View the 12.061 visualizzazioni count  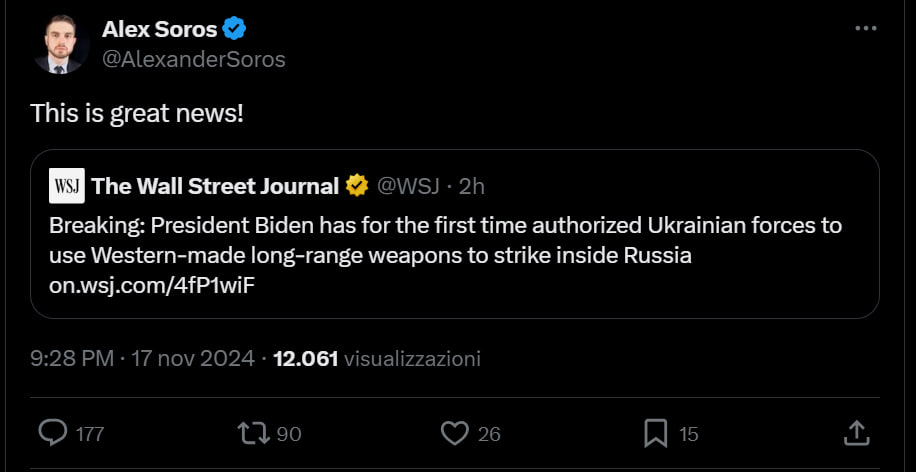[377, 358]
